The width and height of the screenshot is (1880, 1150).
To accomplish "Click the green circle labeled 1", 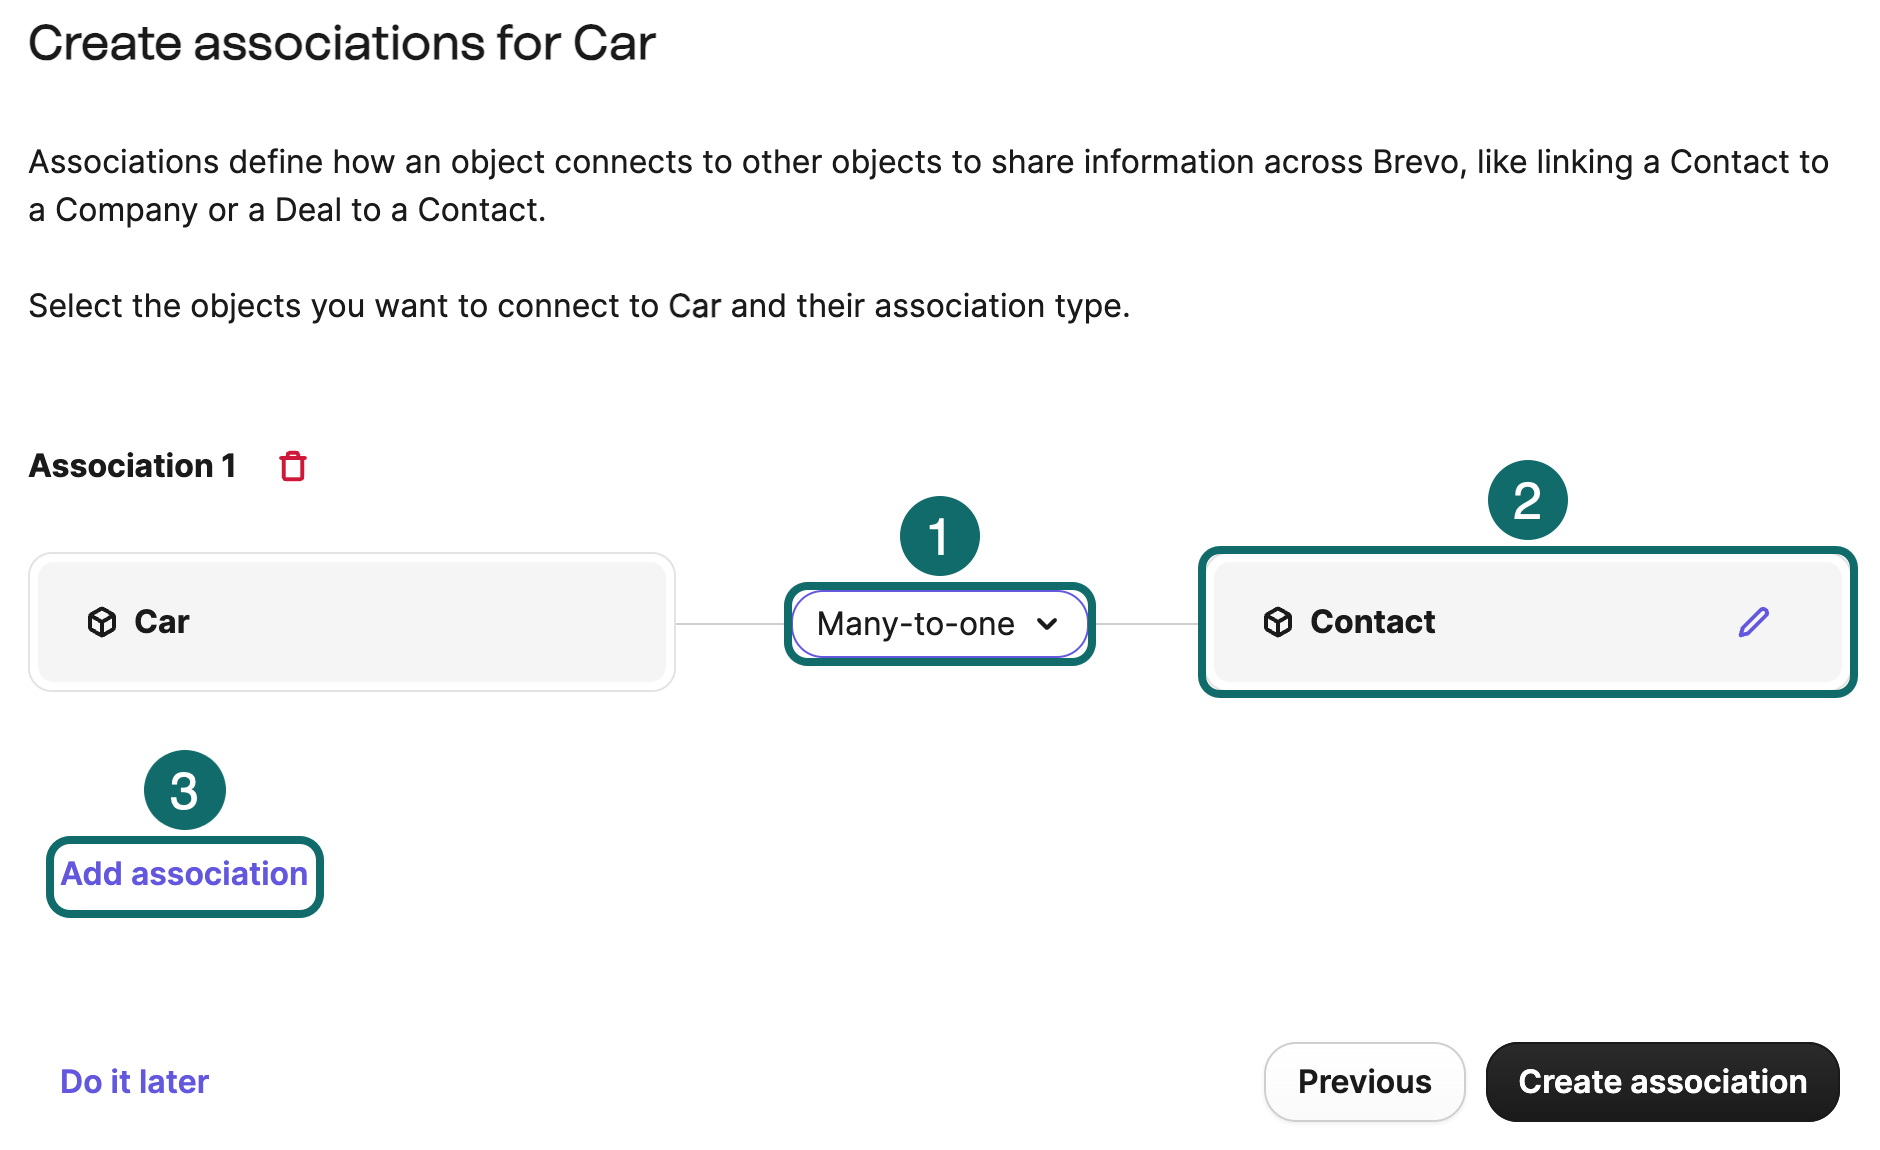I will 939,536.
